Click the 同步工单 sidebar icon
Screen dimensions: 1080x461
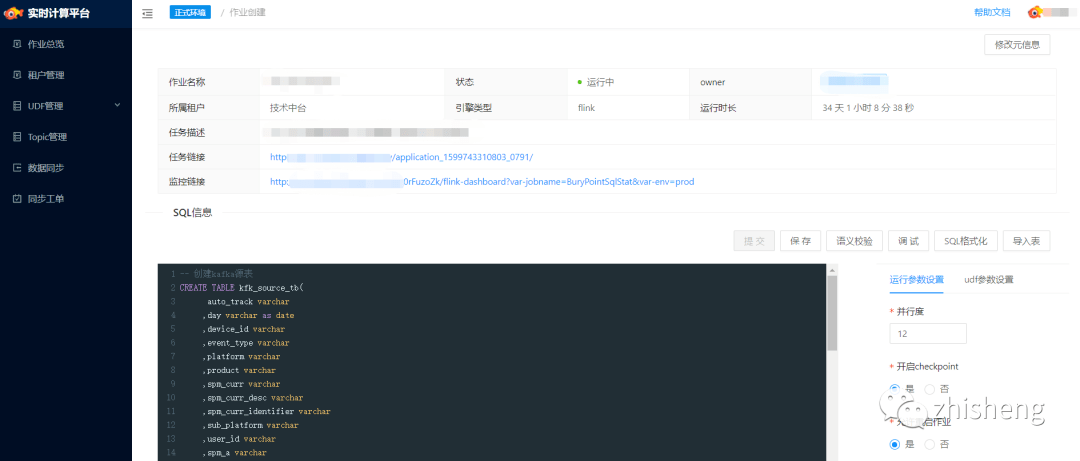pos(17,199)
